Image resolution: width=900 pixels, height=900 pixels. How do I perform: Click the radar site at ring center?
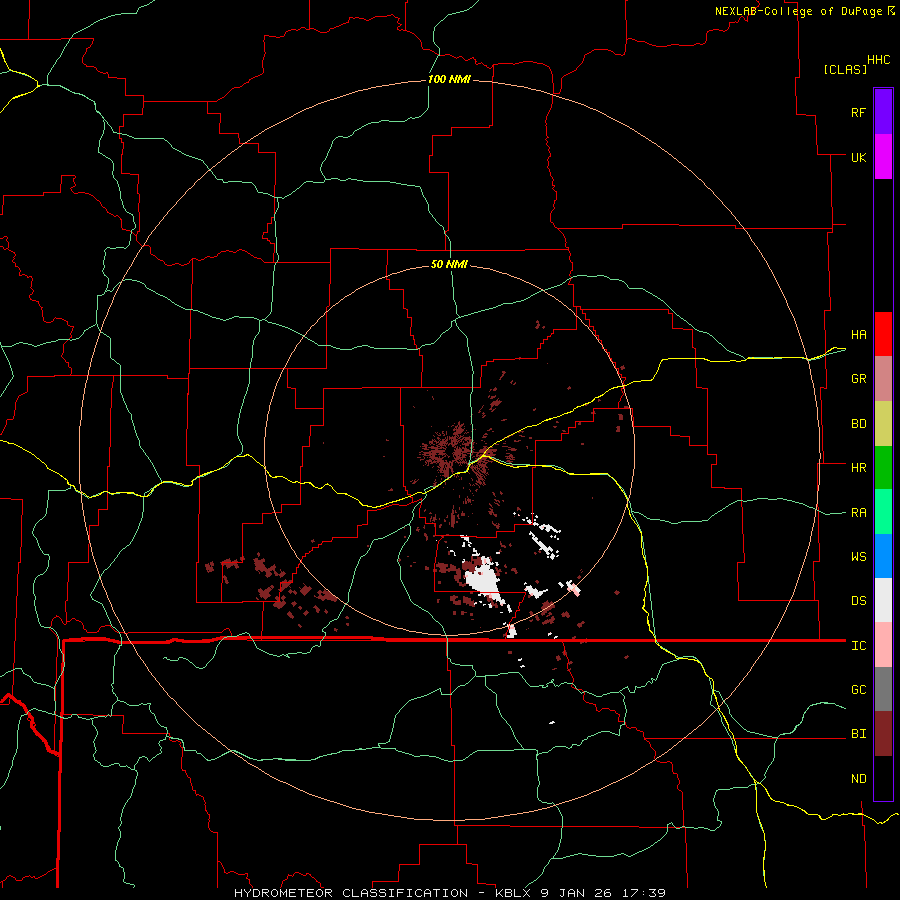449,451
